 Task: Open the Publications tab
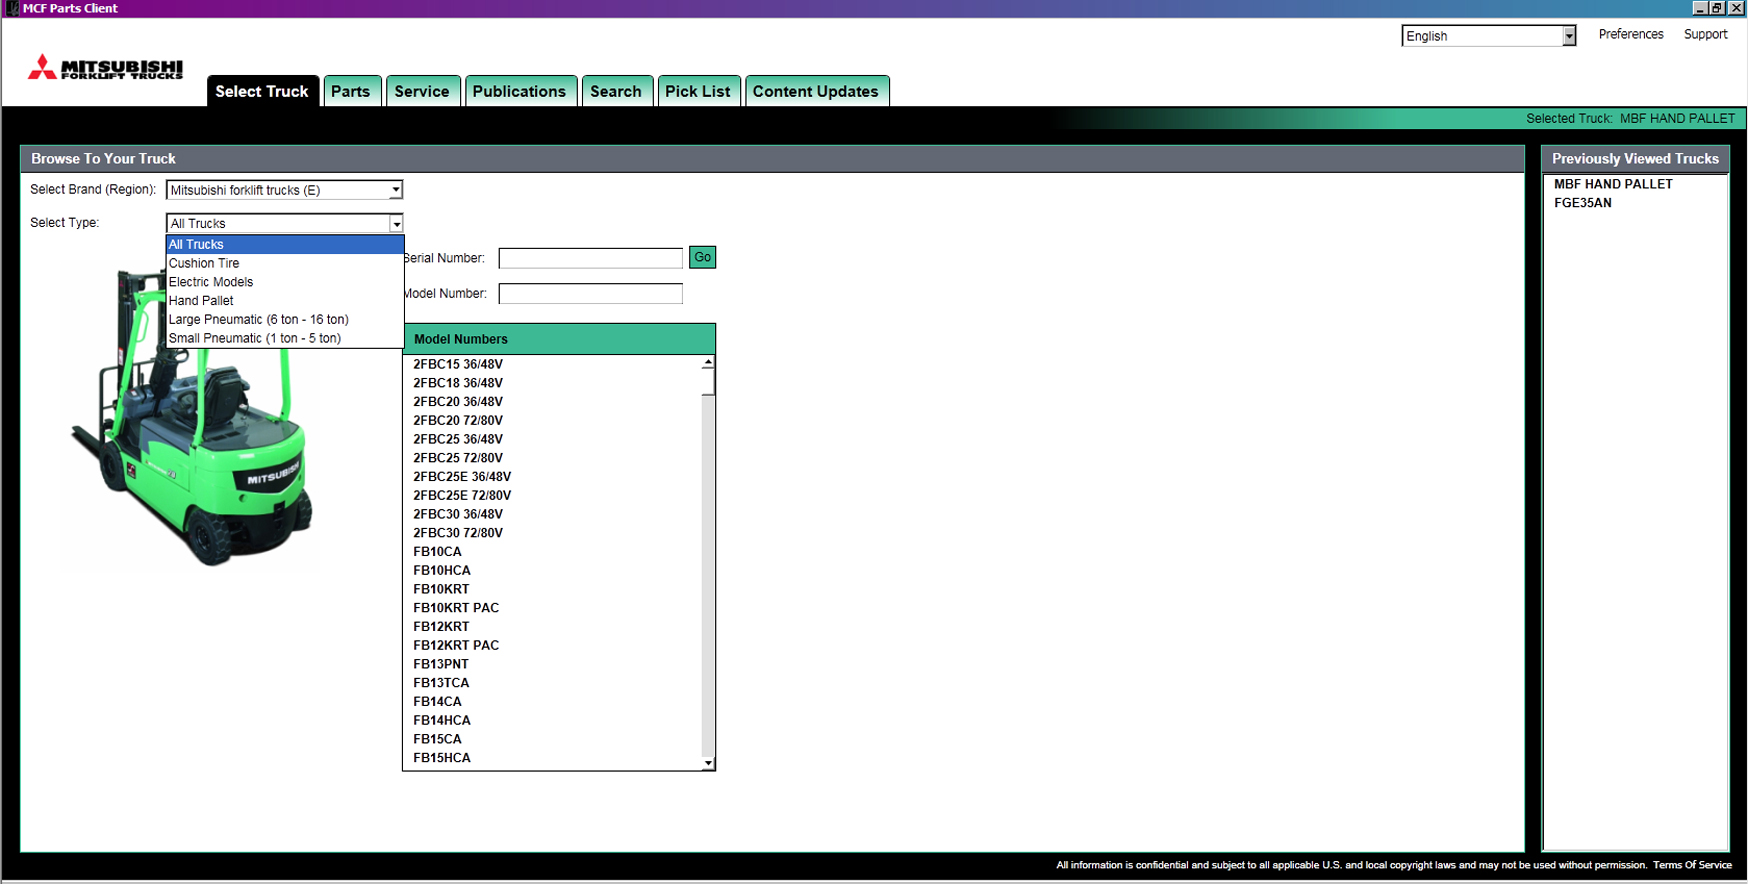[519, 91]
